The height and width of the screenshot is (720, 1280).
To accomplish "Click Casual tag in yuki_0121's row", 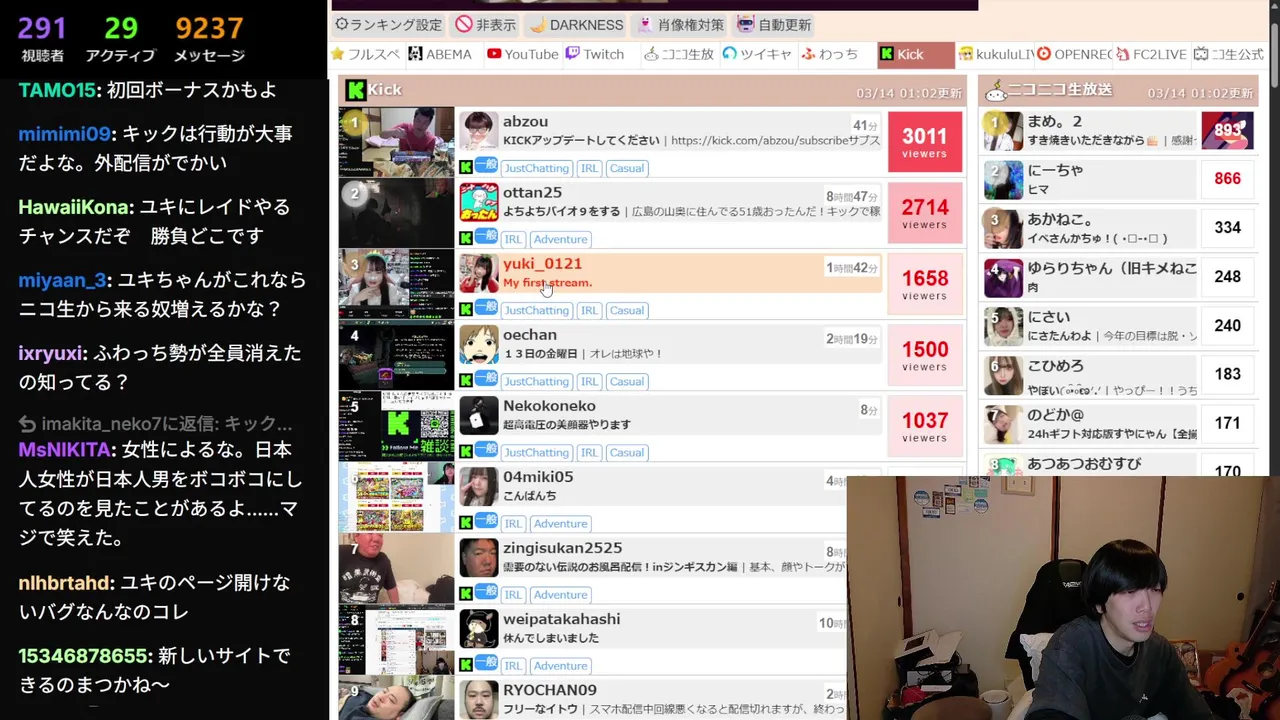I will [627, 310].
